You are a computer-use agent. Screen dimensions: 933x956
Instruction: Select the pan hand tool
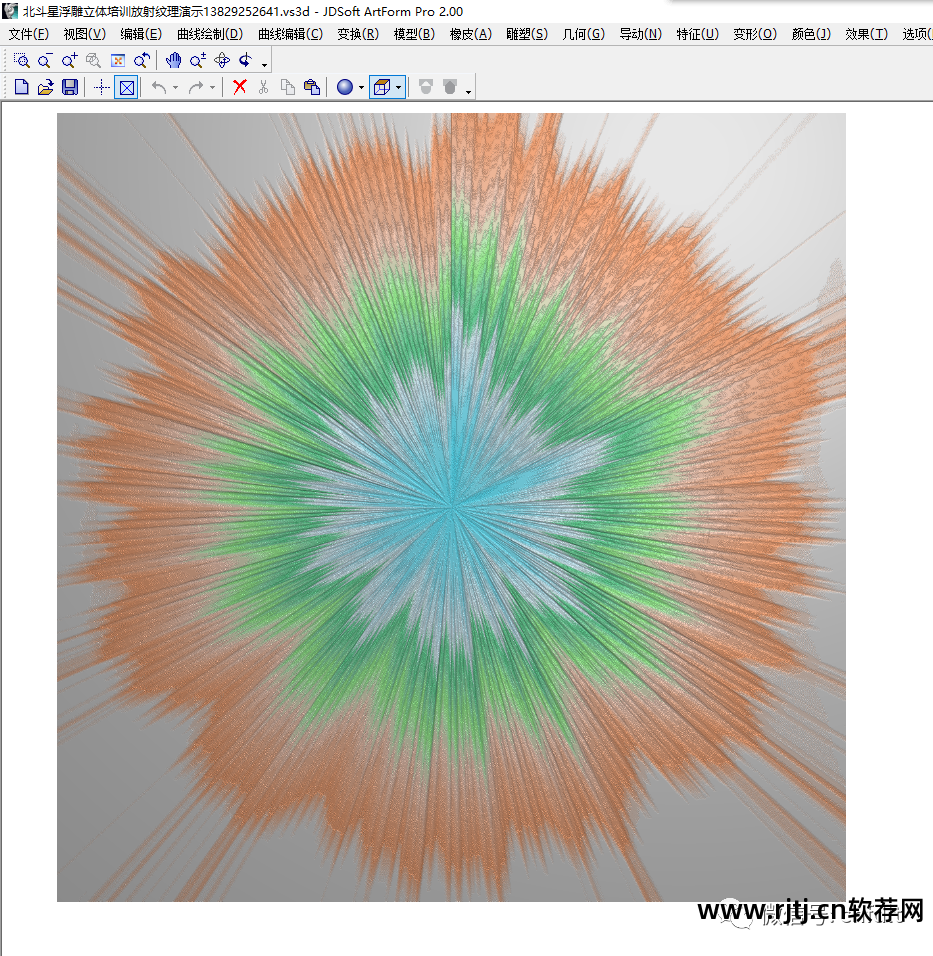pyautogui.click(x=174, y=61)
